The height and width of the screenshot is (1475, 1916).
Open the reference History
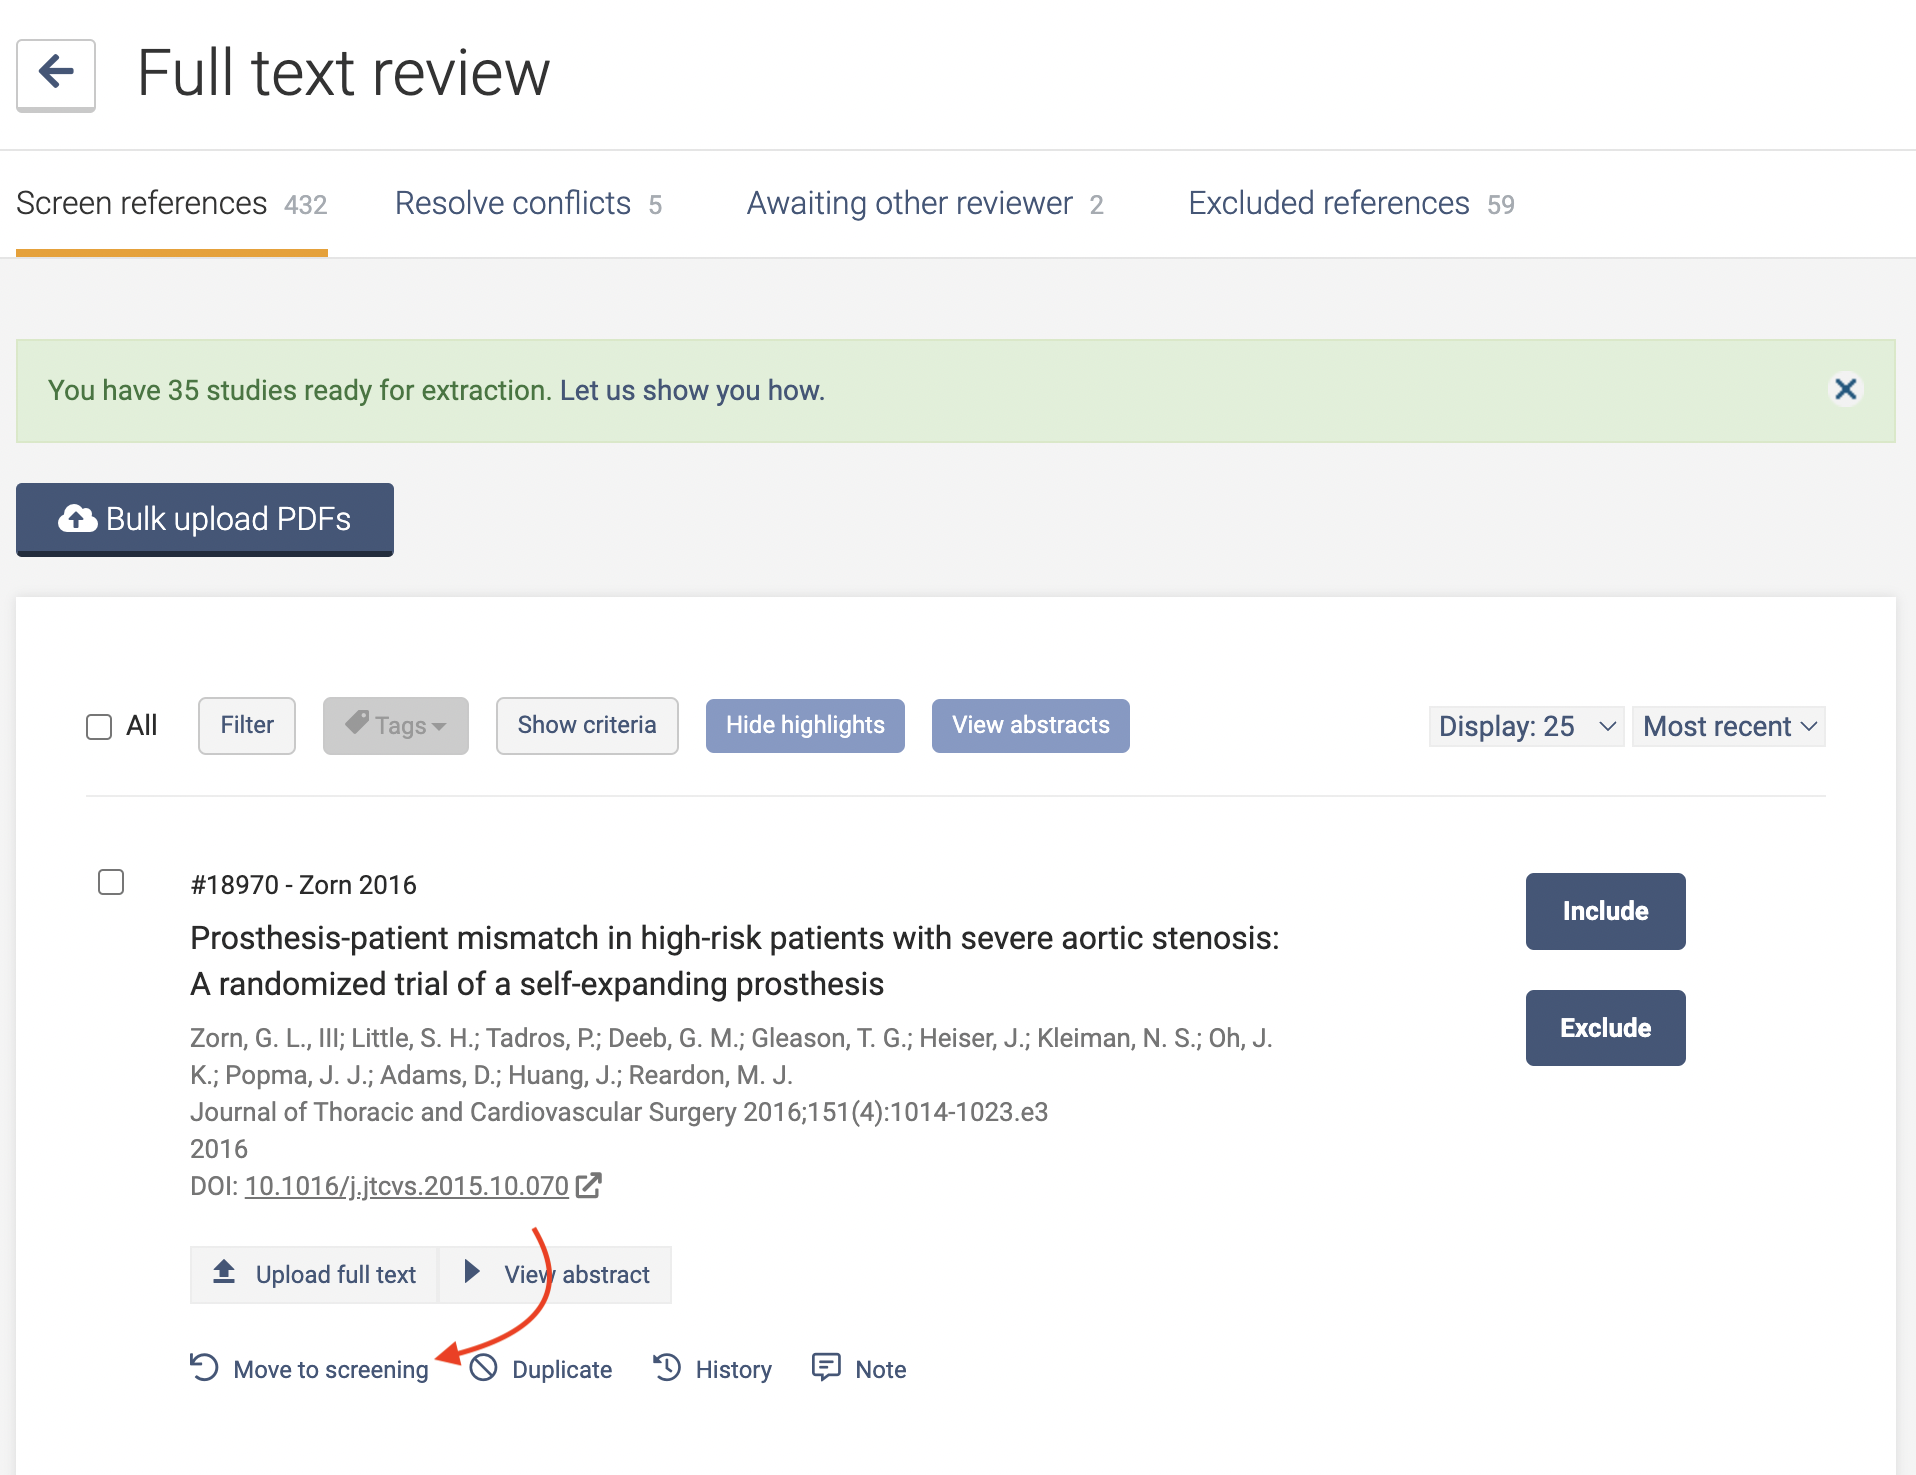point(713,1369)
